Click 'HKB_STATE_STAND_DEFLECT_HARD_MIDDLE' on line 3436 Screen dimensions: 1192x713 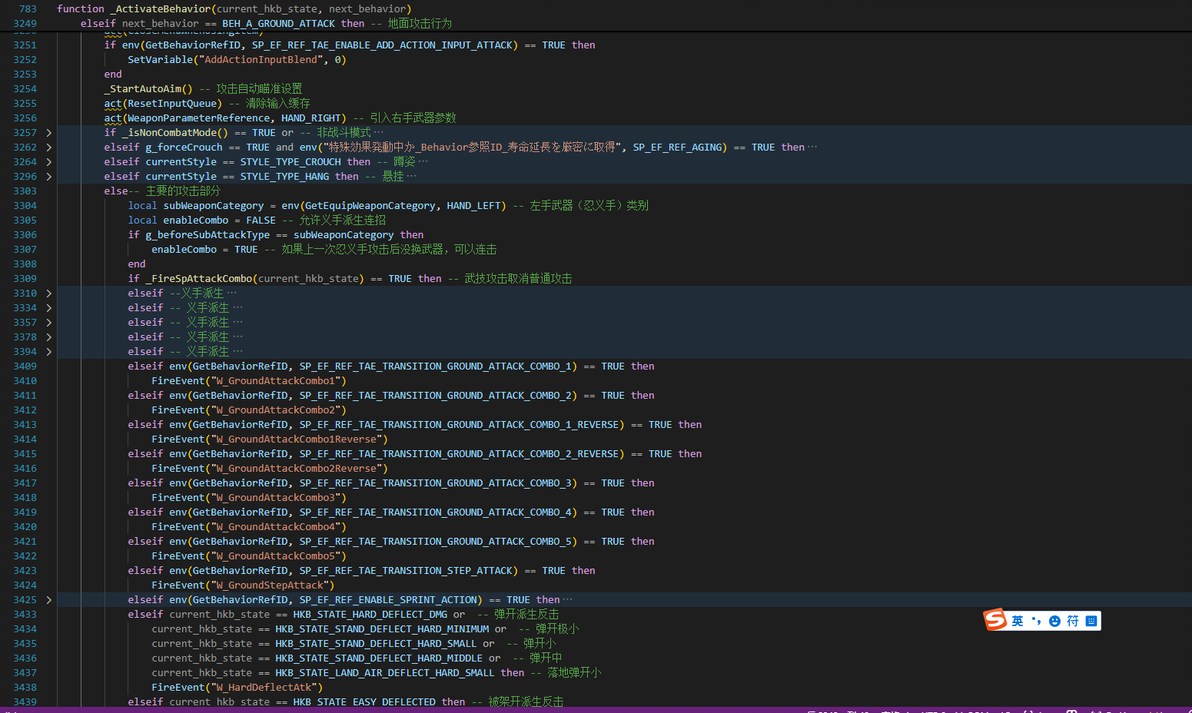click(379, 658)
